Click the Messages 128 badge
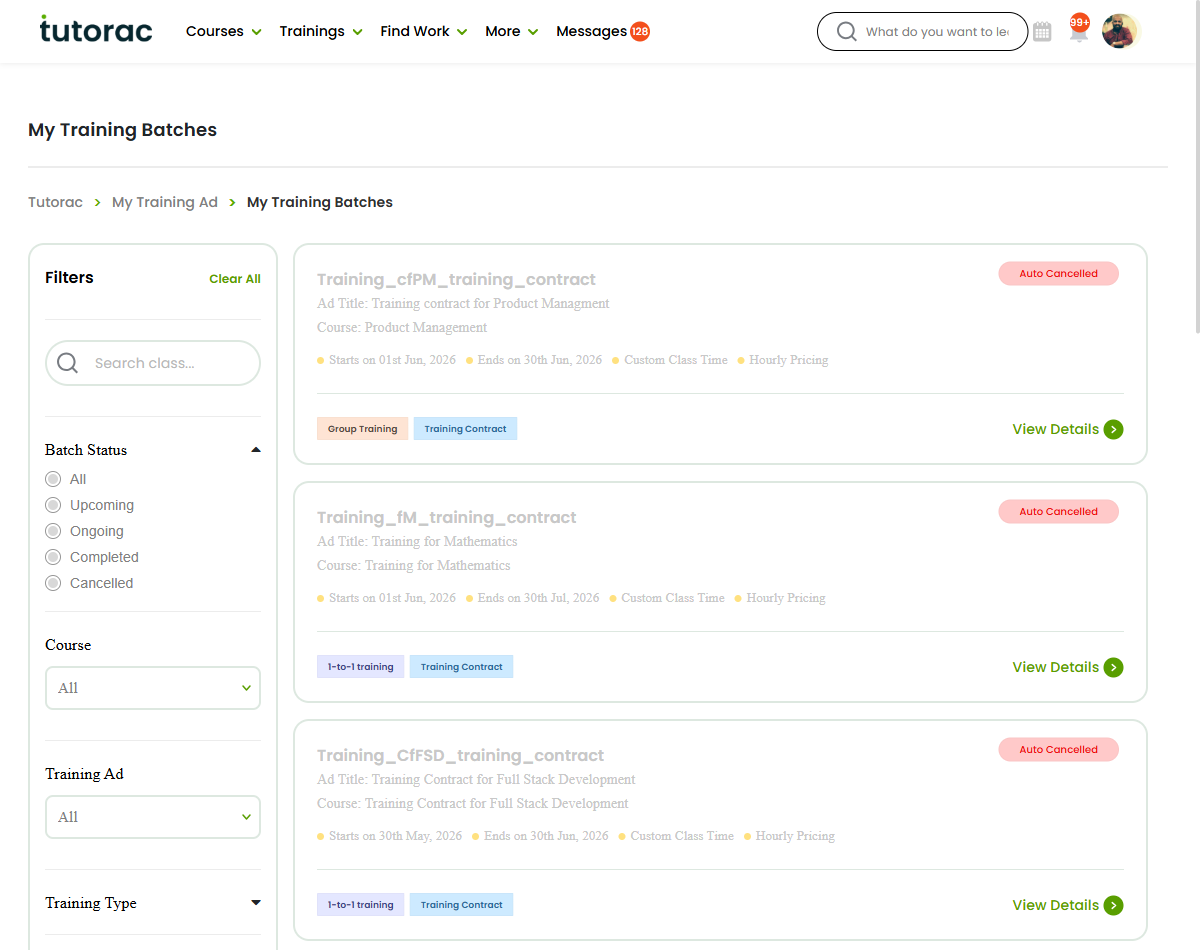1200x950 pixels. 640,31
